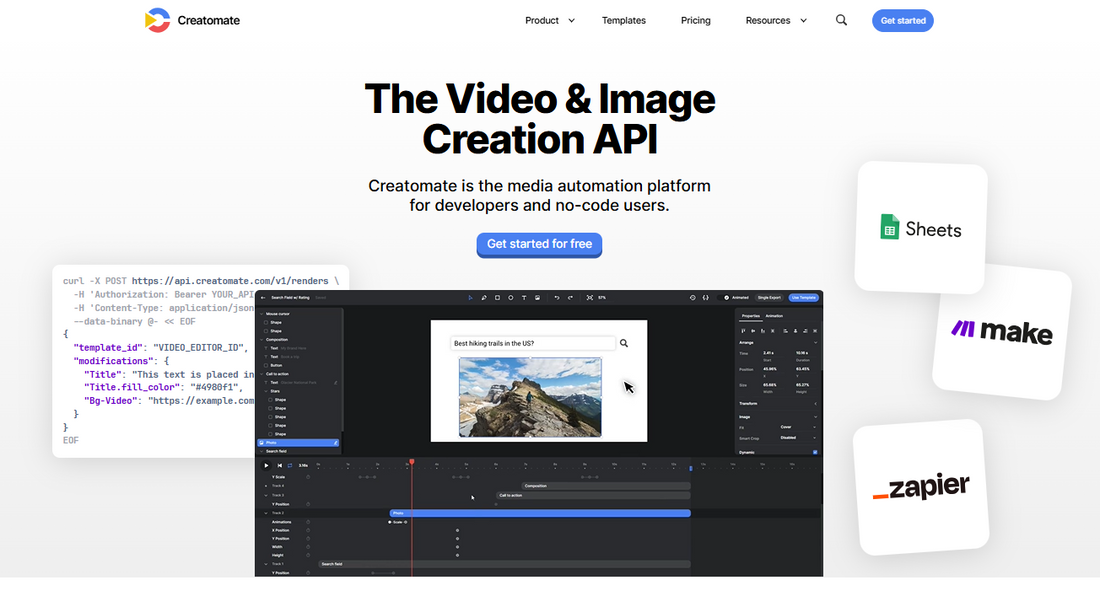Screen dimensions: 1100x607
Task: Switch to the Animation tab in the editor
Action: (774, 315)
